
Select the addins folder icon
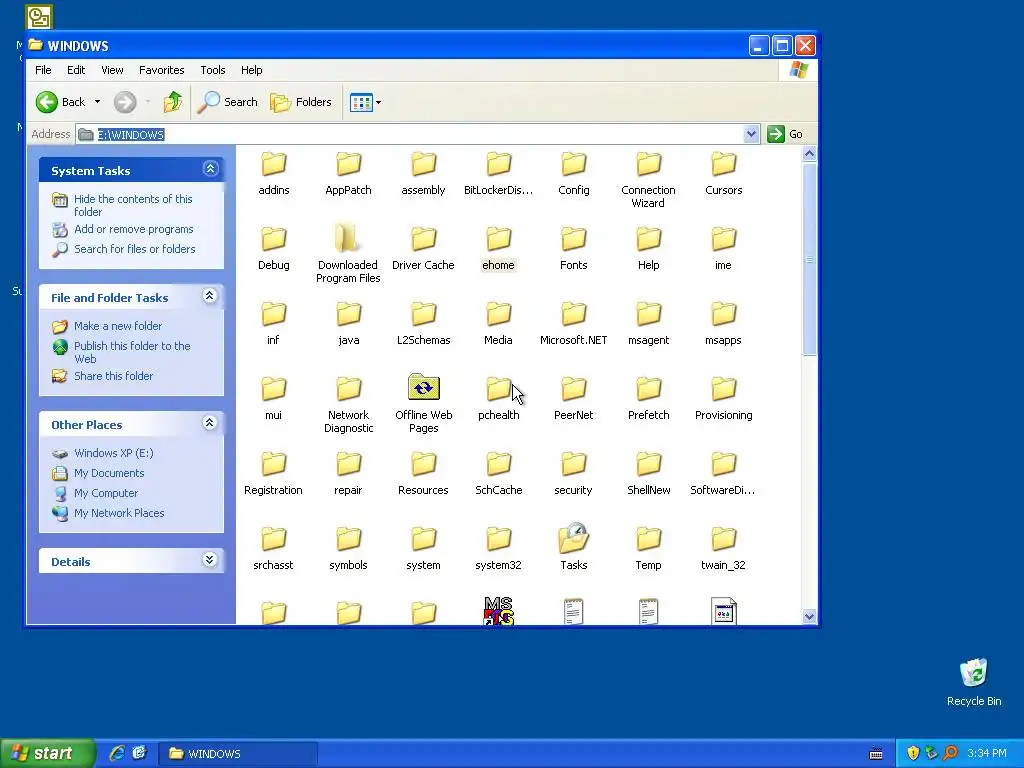click(x=274, y=165)
